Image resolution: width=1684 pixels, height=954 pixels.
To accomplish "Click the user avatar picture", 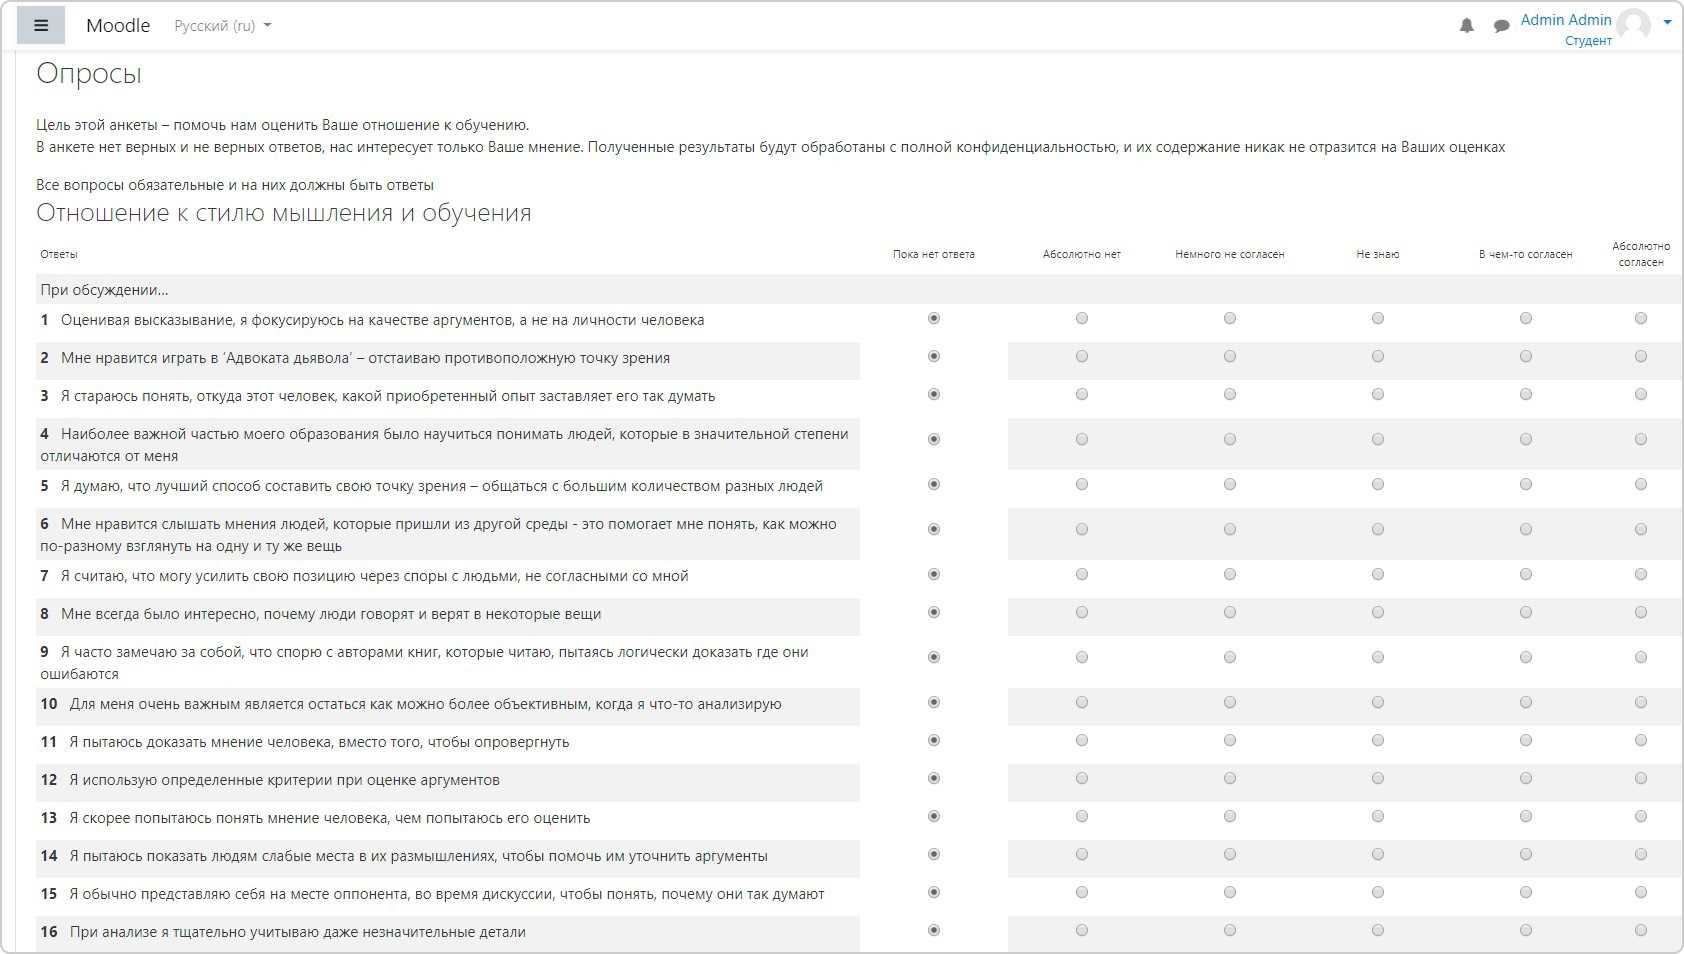I will (1634, 25).
